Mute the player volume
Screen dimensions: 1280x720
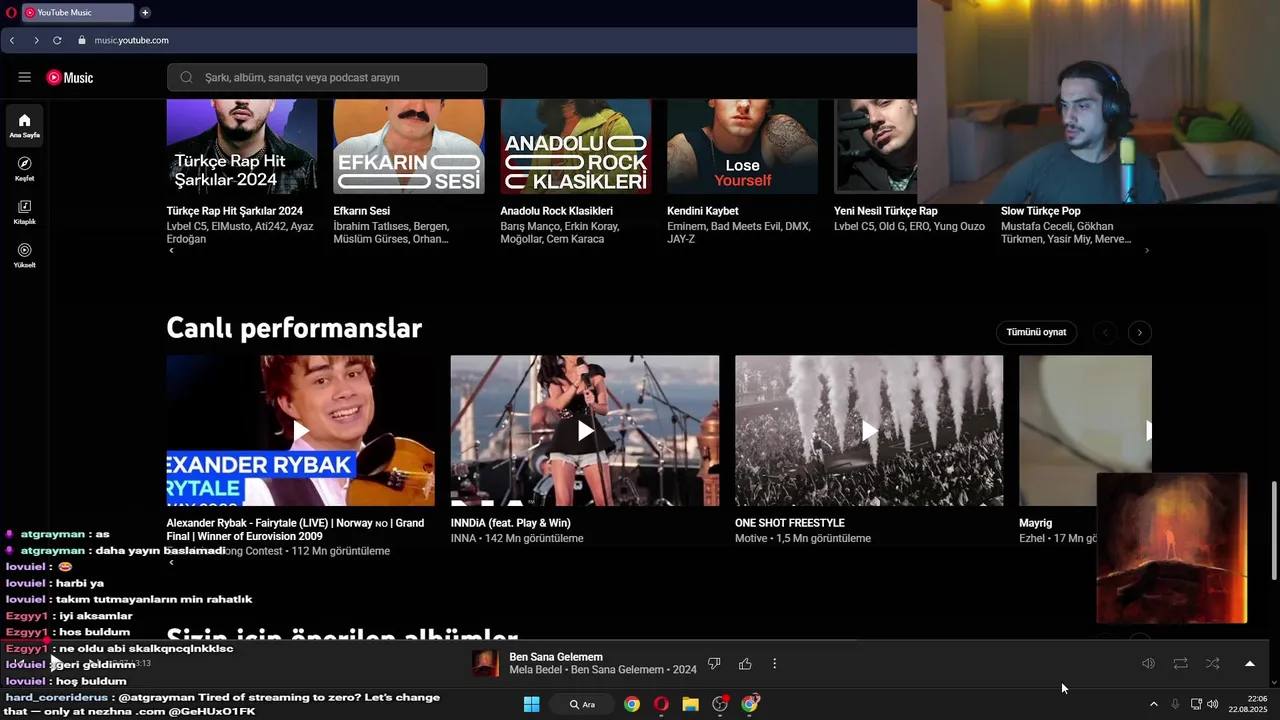point(1148,663)
